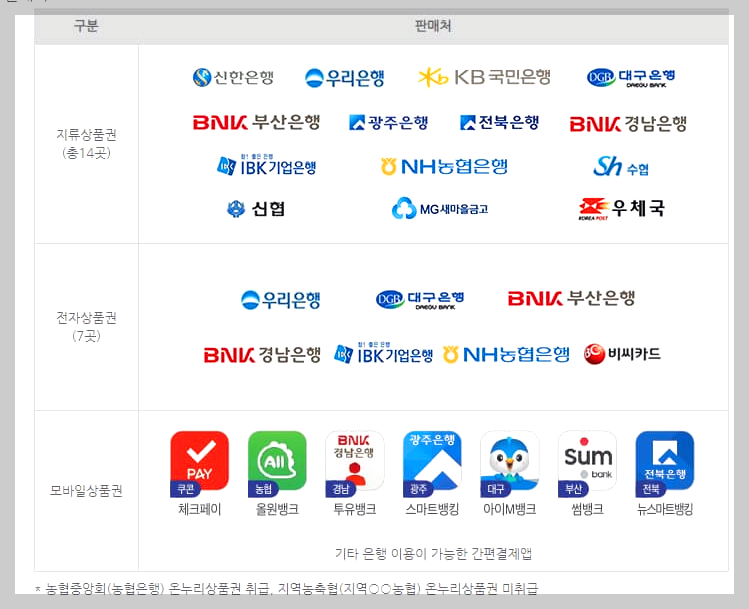Click the 구분 column header
This screenshot has width=749, height=609.
coord(86,26)
